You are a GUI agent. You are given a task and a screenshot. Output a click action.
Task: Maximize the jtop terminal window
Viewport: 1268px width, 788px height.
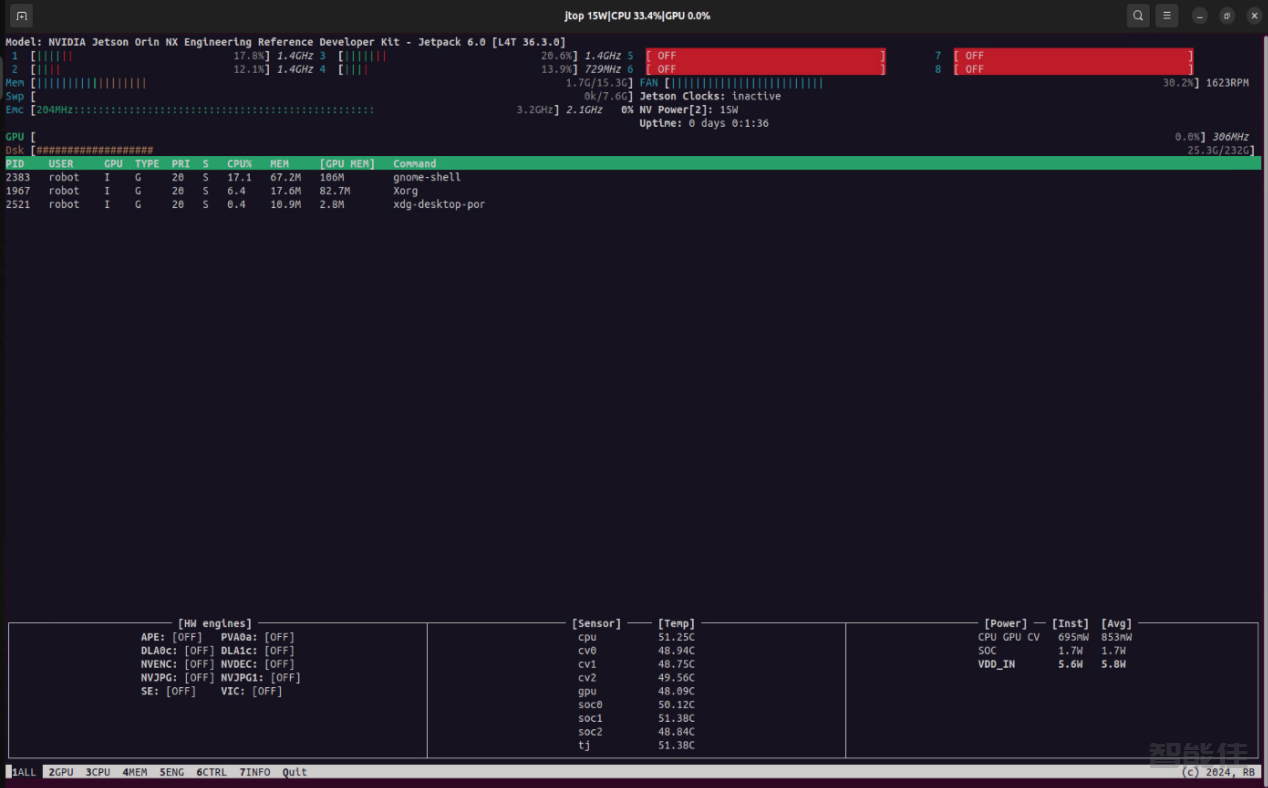pyautogui.click(x=1227, y=16)
